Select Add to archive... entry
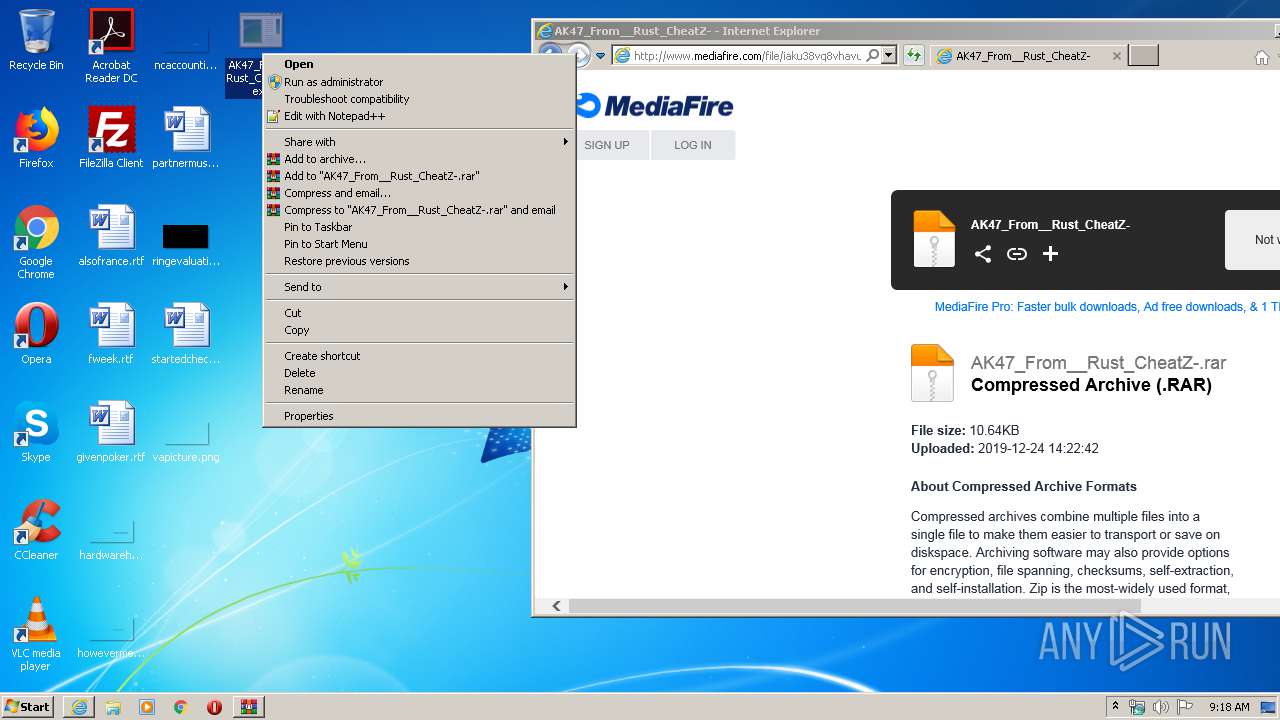Screen dimensions: 1280x720 point(419,159)
